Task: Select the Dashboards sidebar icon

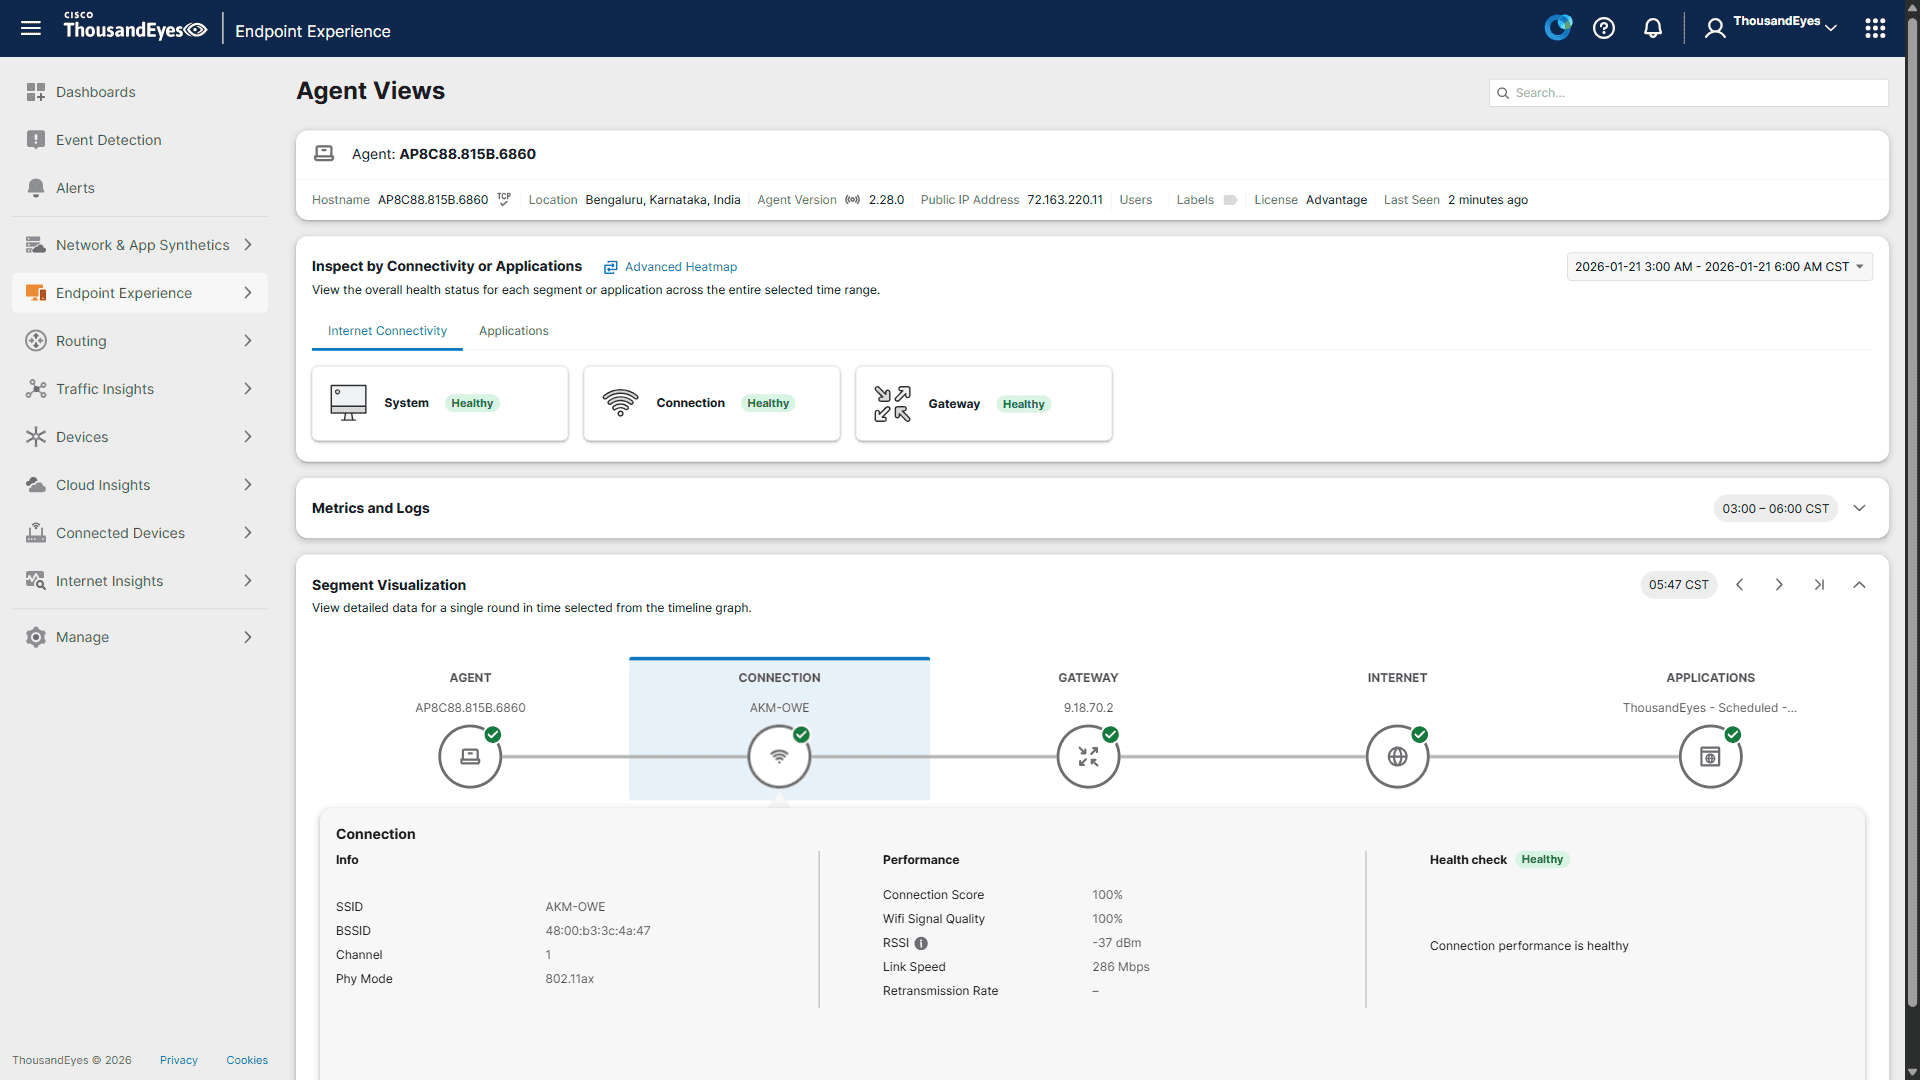Action: click(x=36, y=92)
